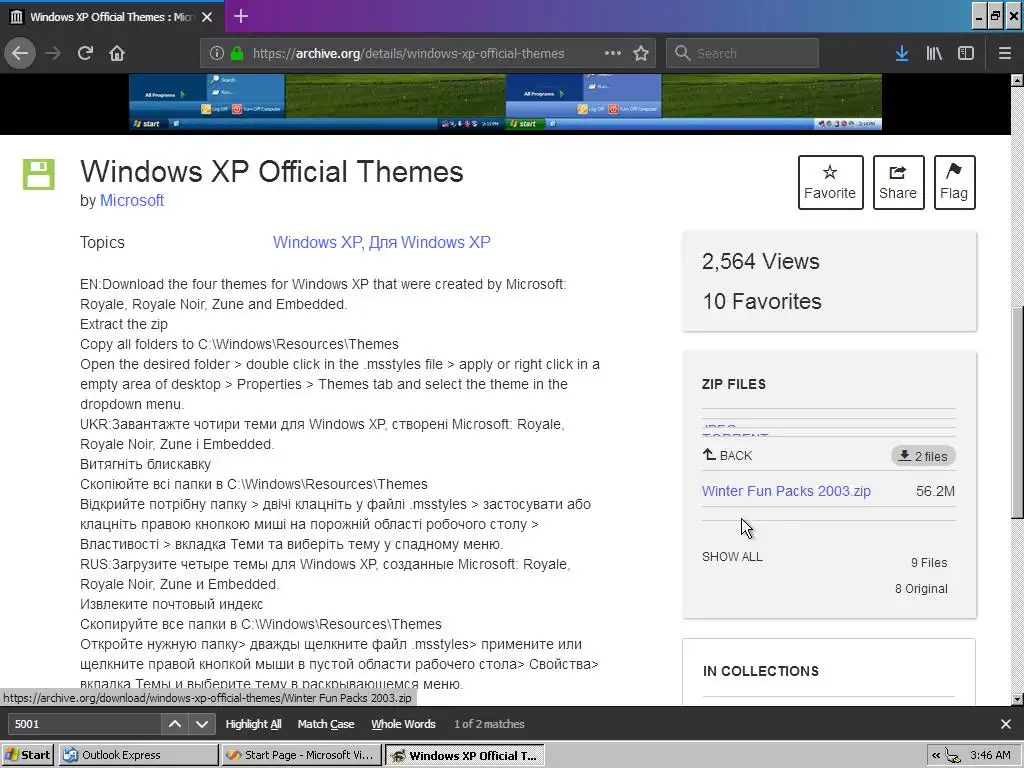
Task: Click the scrollbar up arrow
Action: point(1017,80)
